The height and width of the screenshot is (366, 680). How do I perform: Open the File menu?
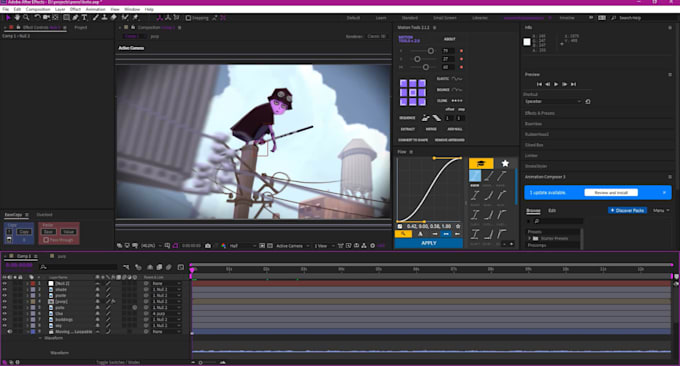point(6,9)
